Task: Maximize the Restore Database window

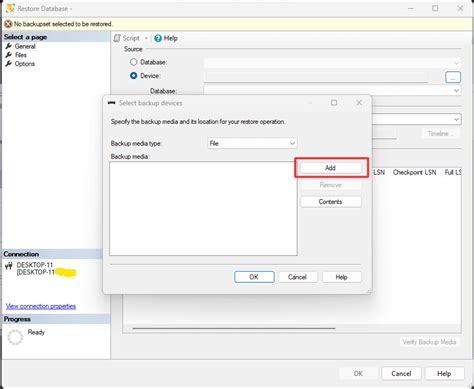Action: 435,8
